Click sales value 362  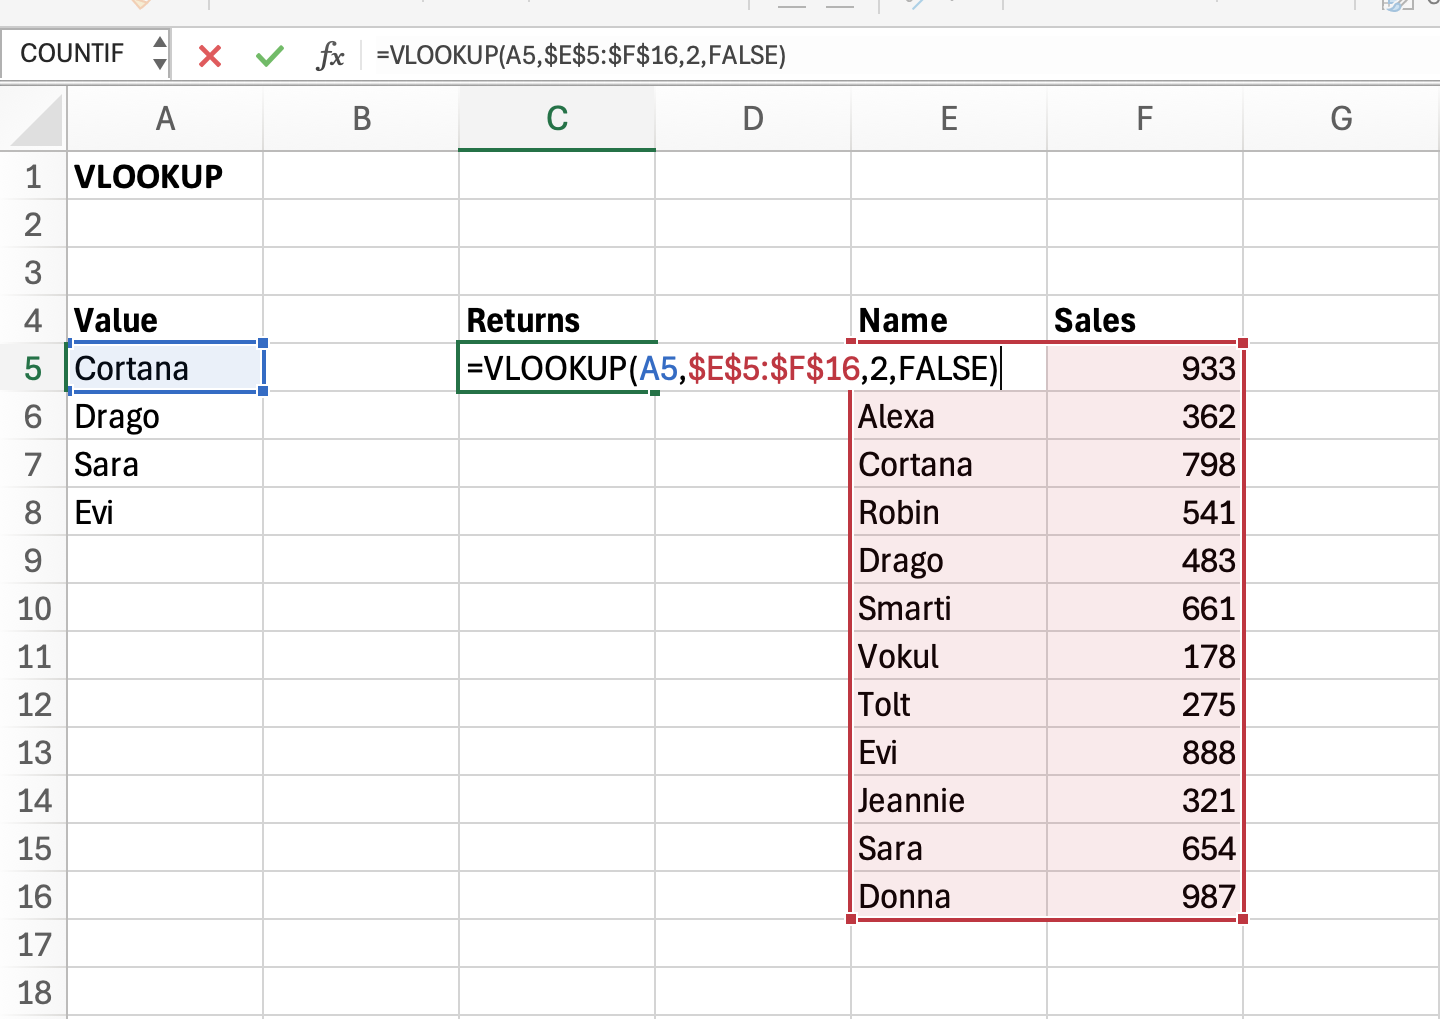click(x=1145, y=416)
